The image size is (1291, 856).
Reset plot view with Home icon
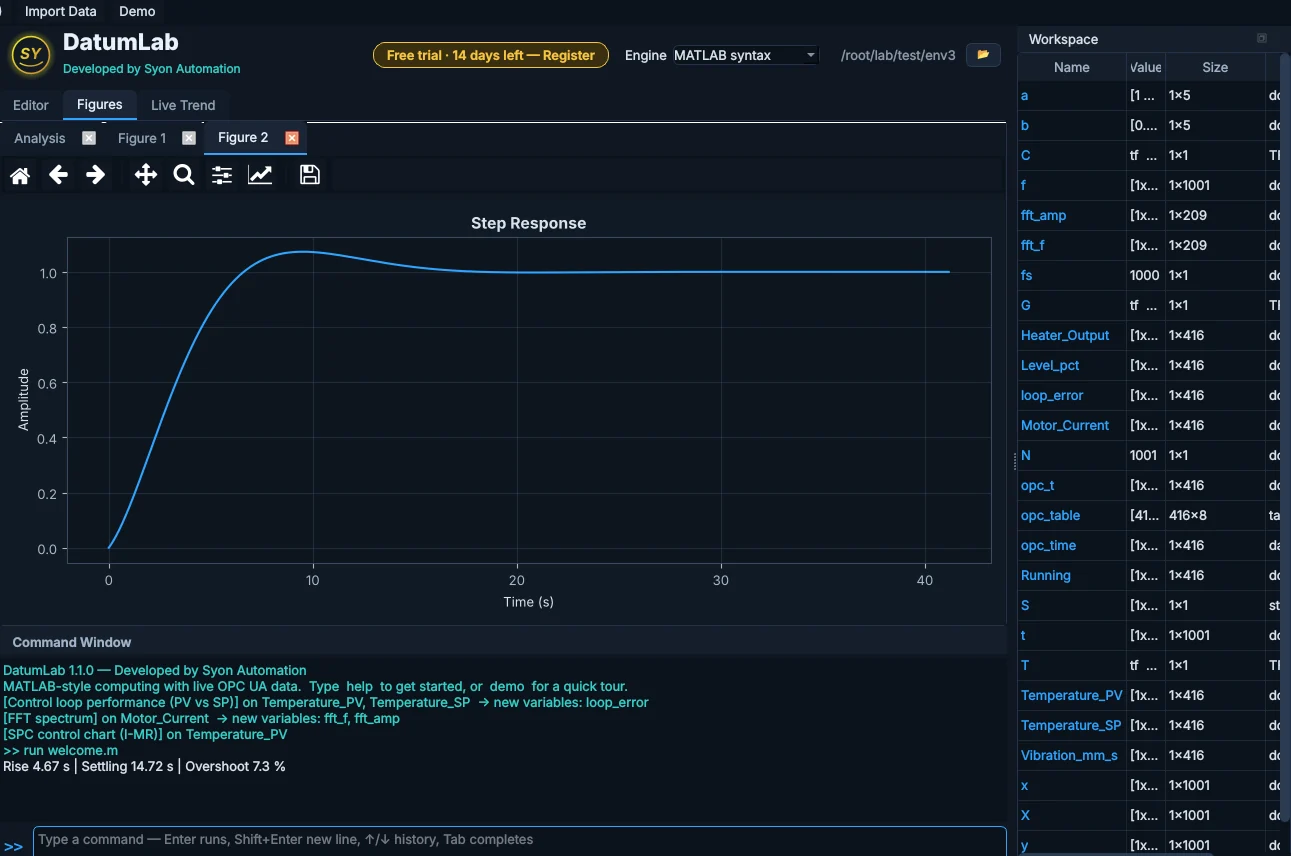tap(20, 175)
